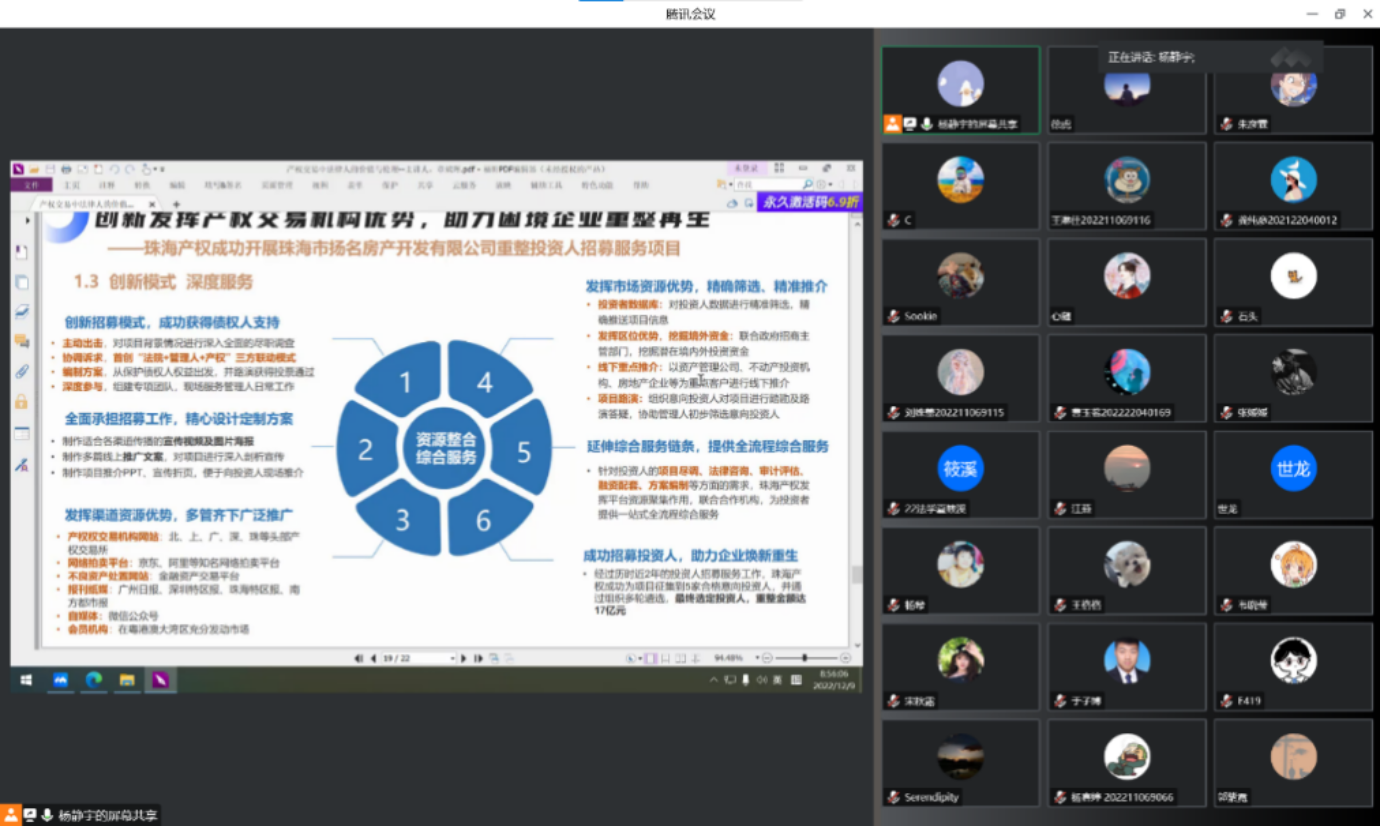Open the security lock panel

(x=21, y=402)
